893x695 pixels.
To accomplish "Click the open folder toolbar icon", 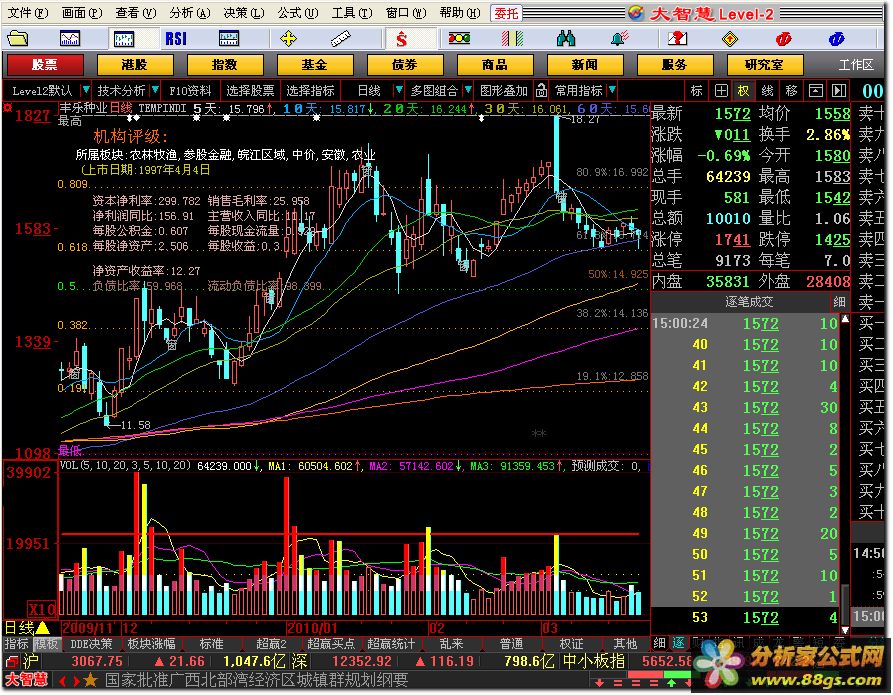I will [x=17, y=39].
